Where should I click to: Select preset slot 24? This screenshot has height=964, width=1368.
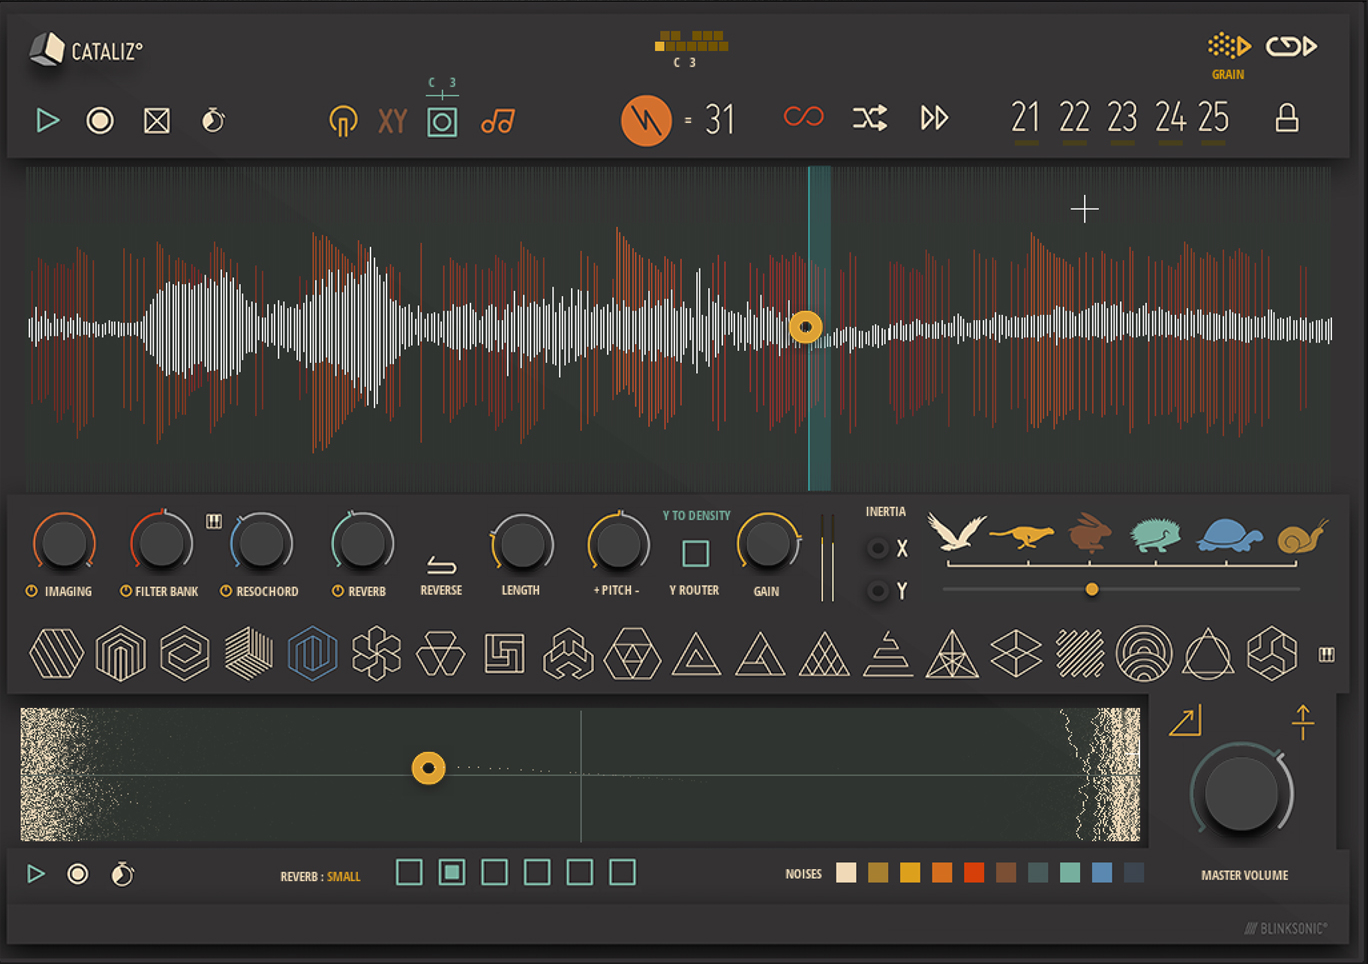pyautogui.click(x=1170, y=118)
